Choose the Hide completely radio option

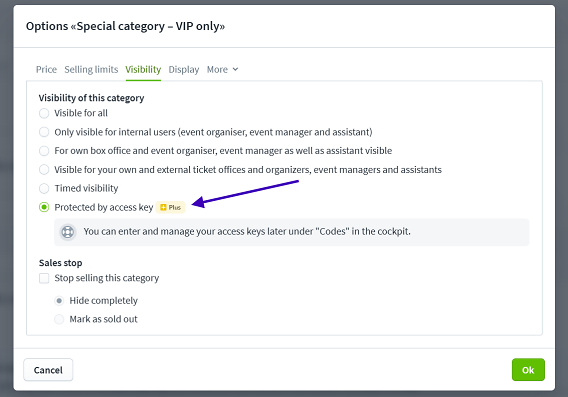(x=59, y=301)
